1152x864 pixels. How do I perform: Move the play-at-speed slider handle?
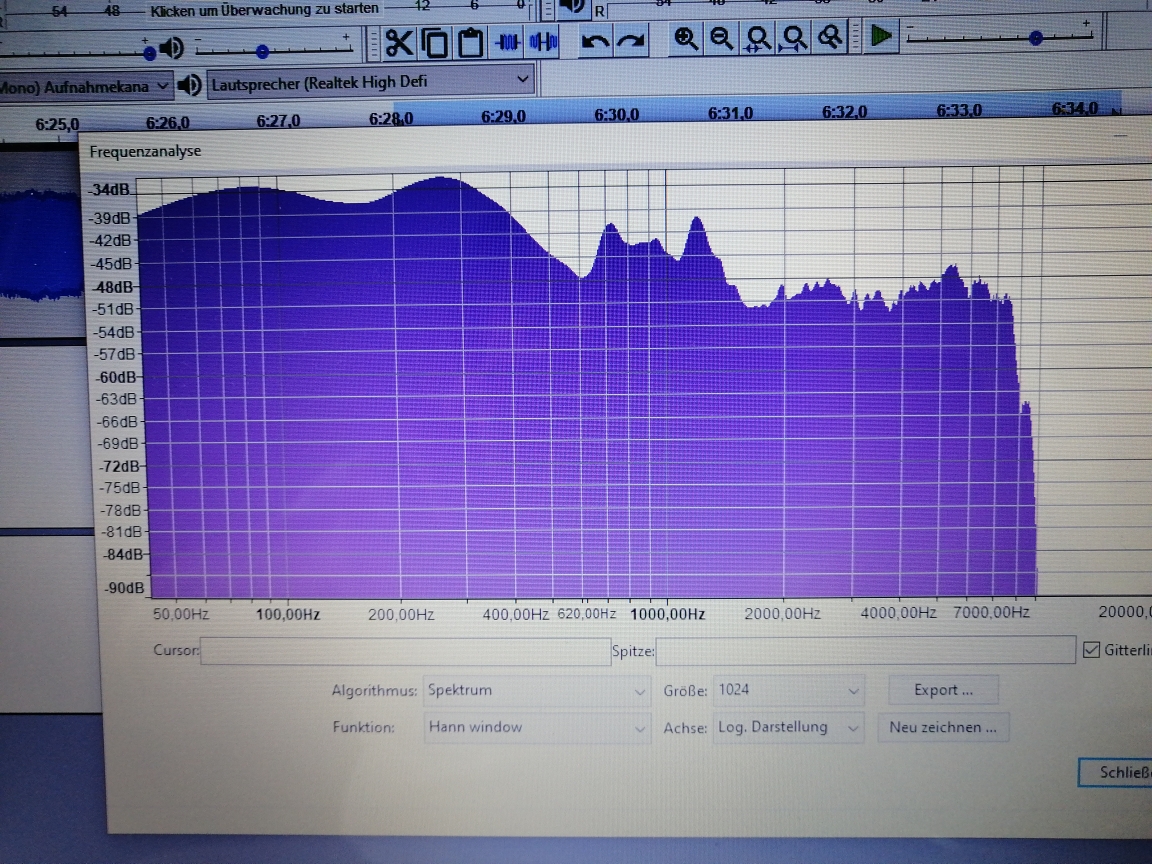[x=1036, y=37]
